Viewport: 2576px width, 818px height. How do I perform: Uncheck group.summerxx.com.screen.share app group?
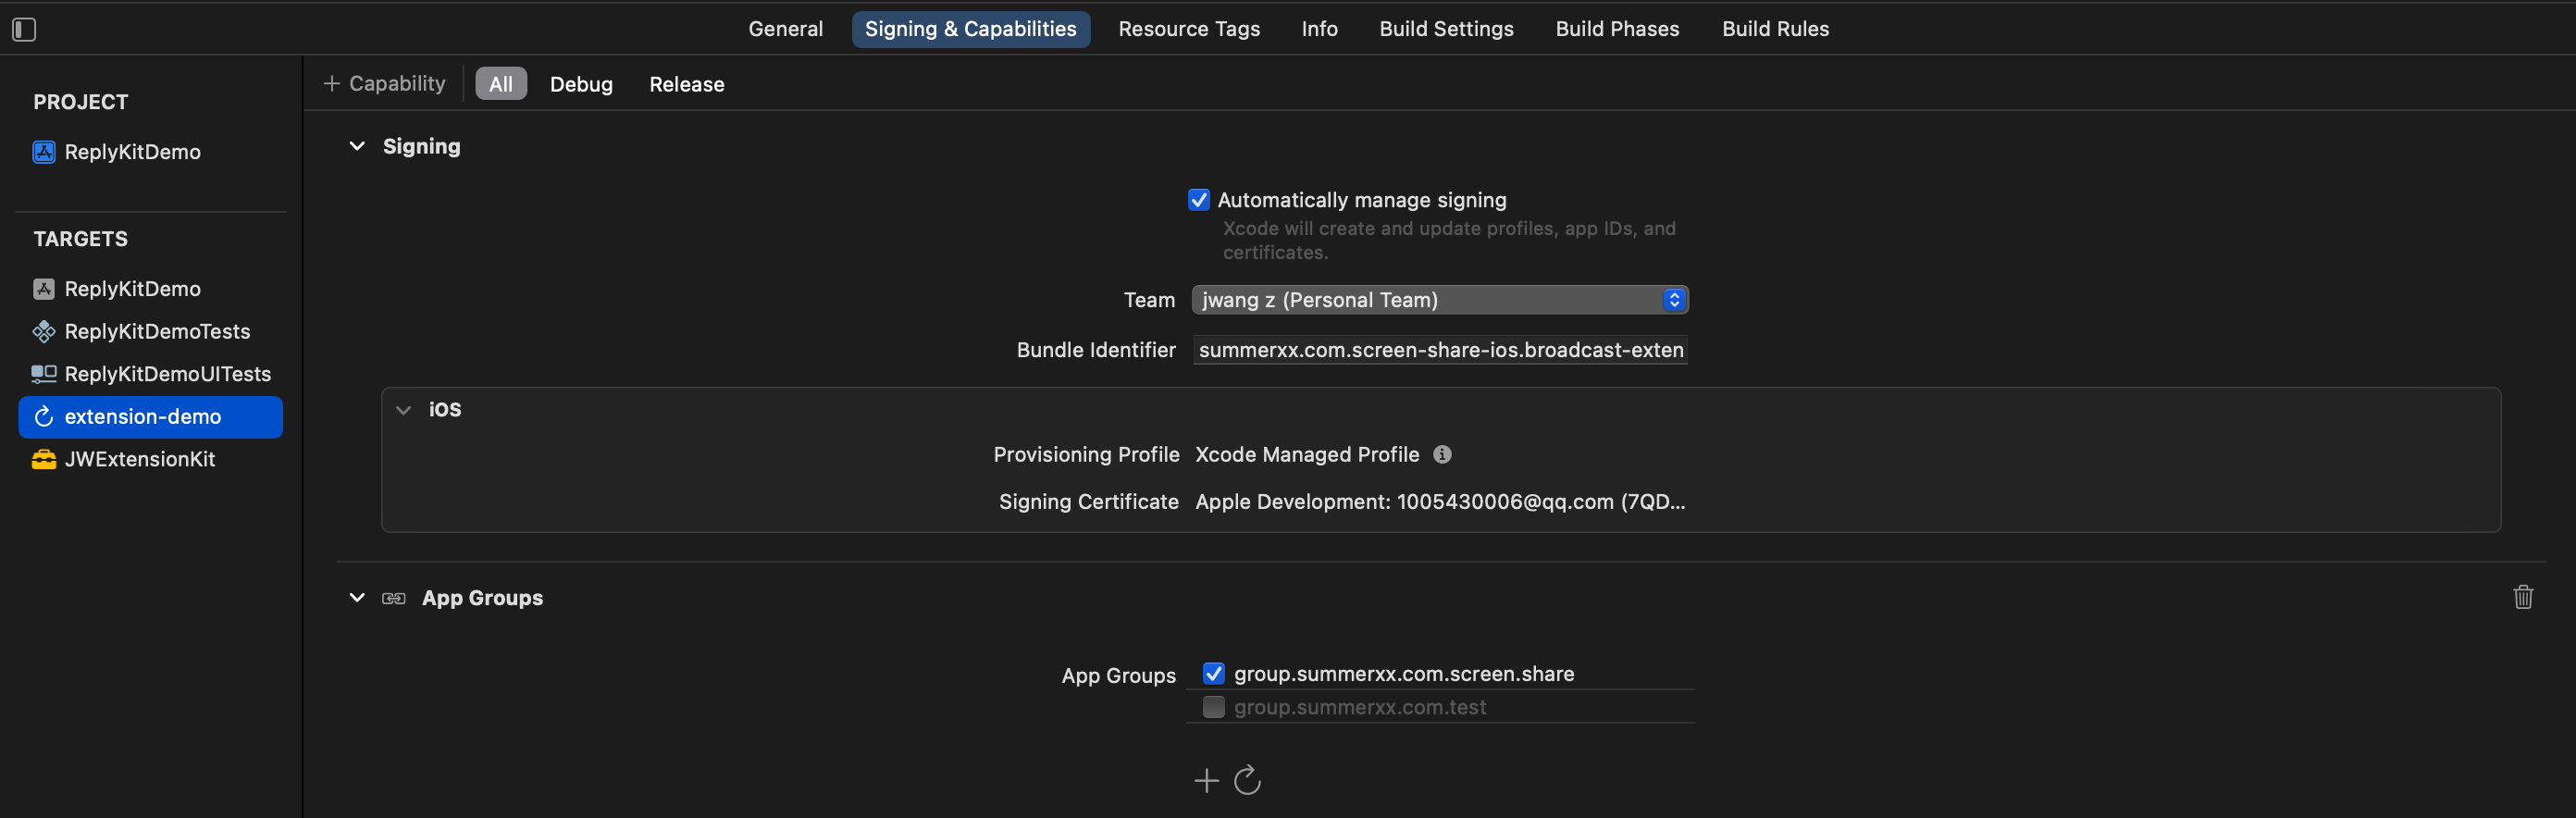1213,673
